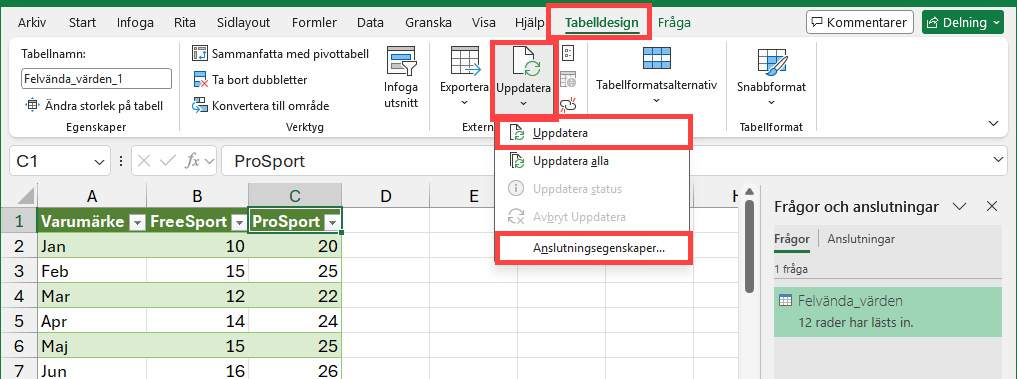The image size is (1017, 379).
Task: Click Ta bort dubbletter icon
Action: (200, 80)
